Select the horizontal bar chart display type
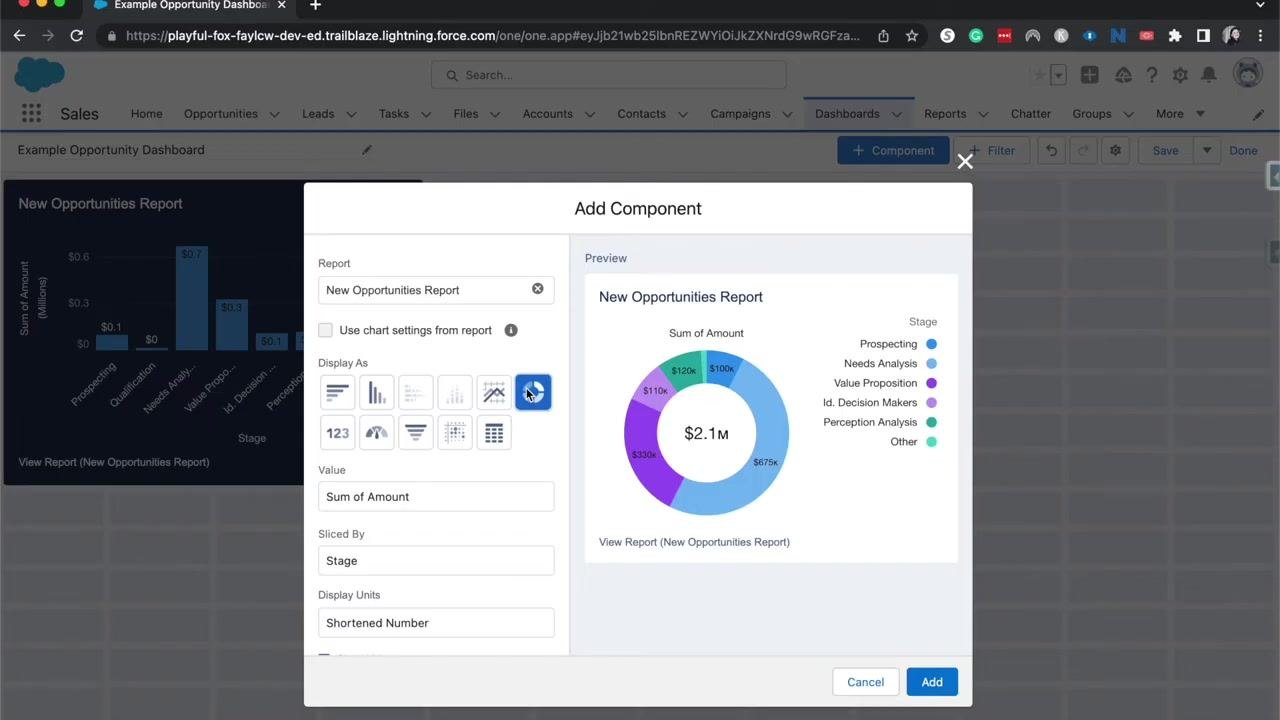This screenshot has width=1280, height=720. coord(338,393)
